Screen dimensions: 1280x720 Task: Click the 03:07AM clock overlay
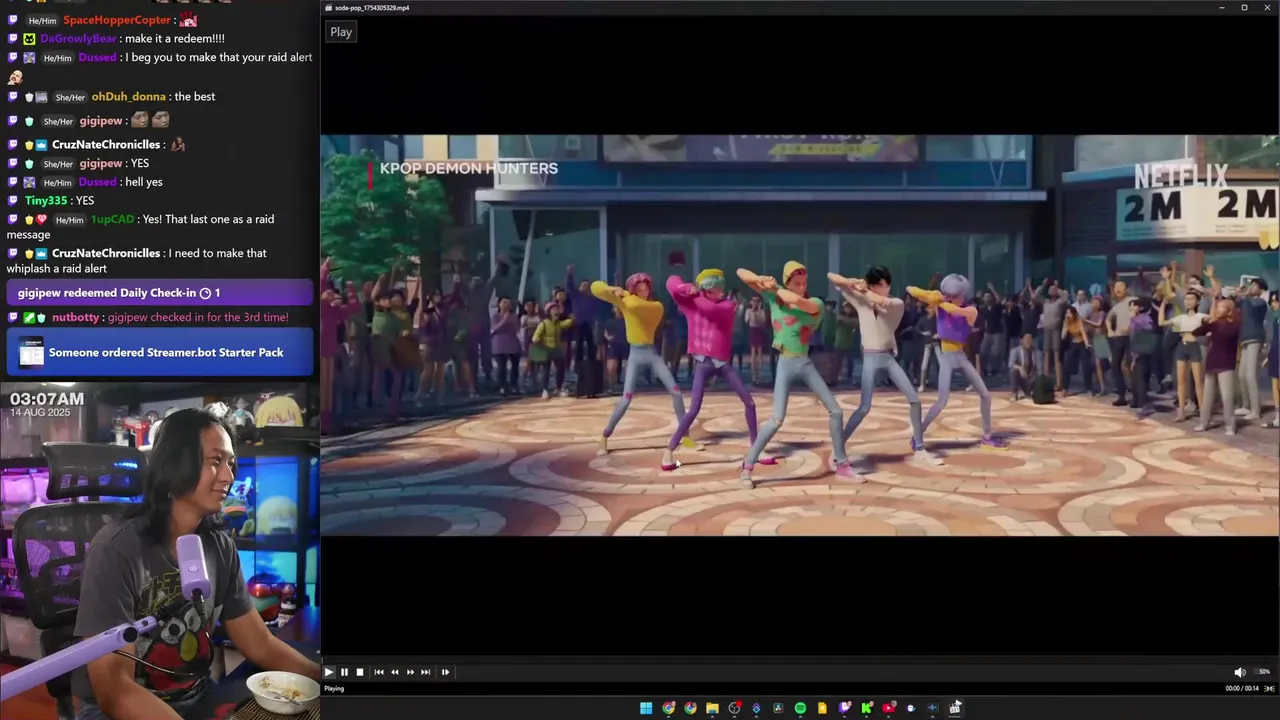(x=47, y=398)
